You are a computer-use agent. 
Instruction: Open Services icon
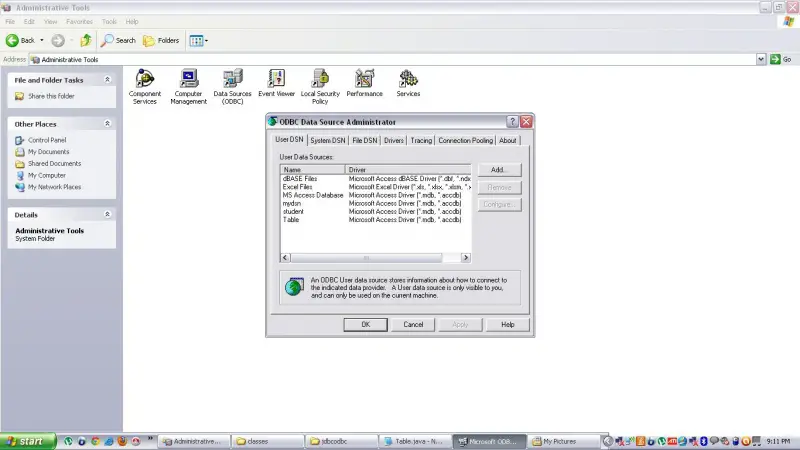pyautogui.click(x=408, y=83)
